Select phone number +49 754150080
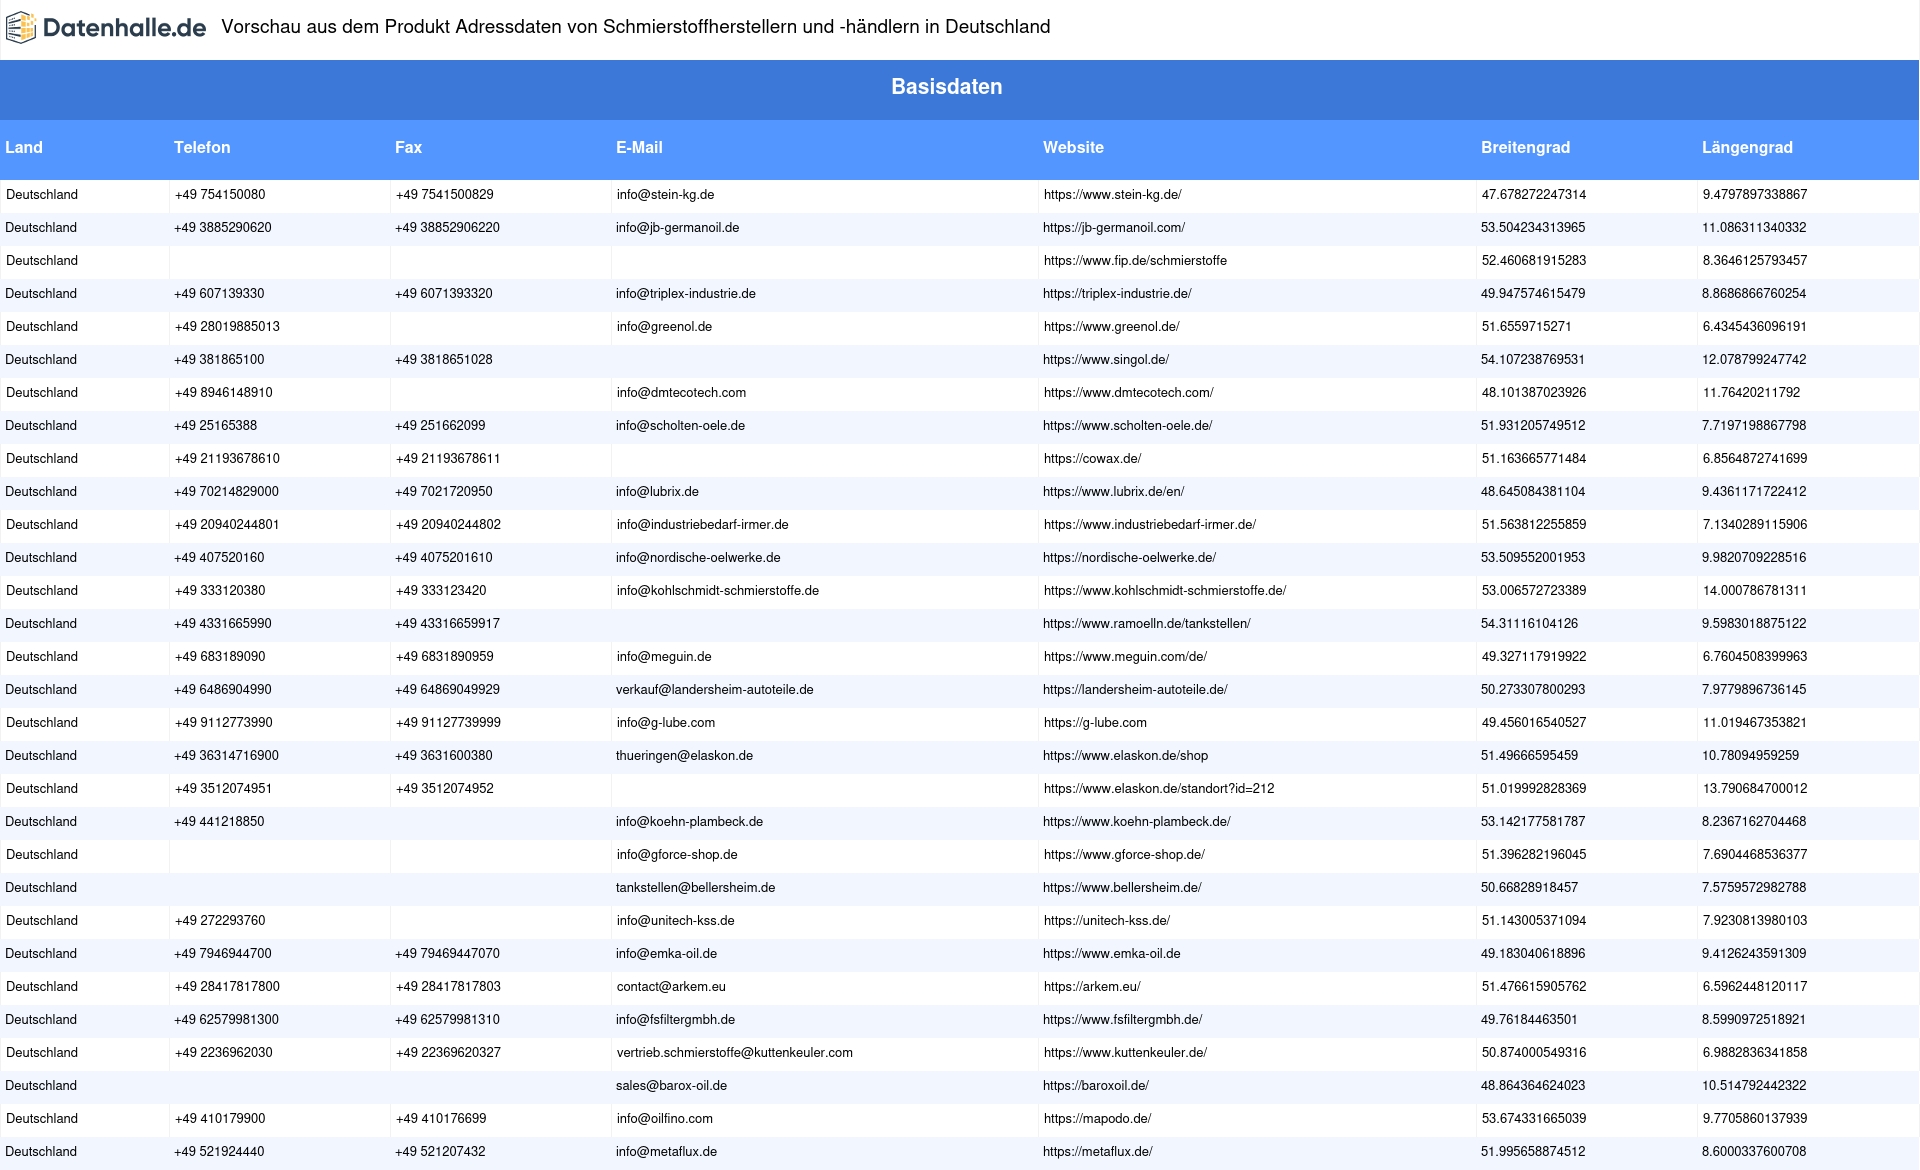 [220, 195]
